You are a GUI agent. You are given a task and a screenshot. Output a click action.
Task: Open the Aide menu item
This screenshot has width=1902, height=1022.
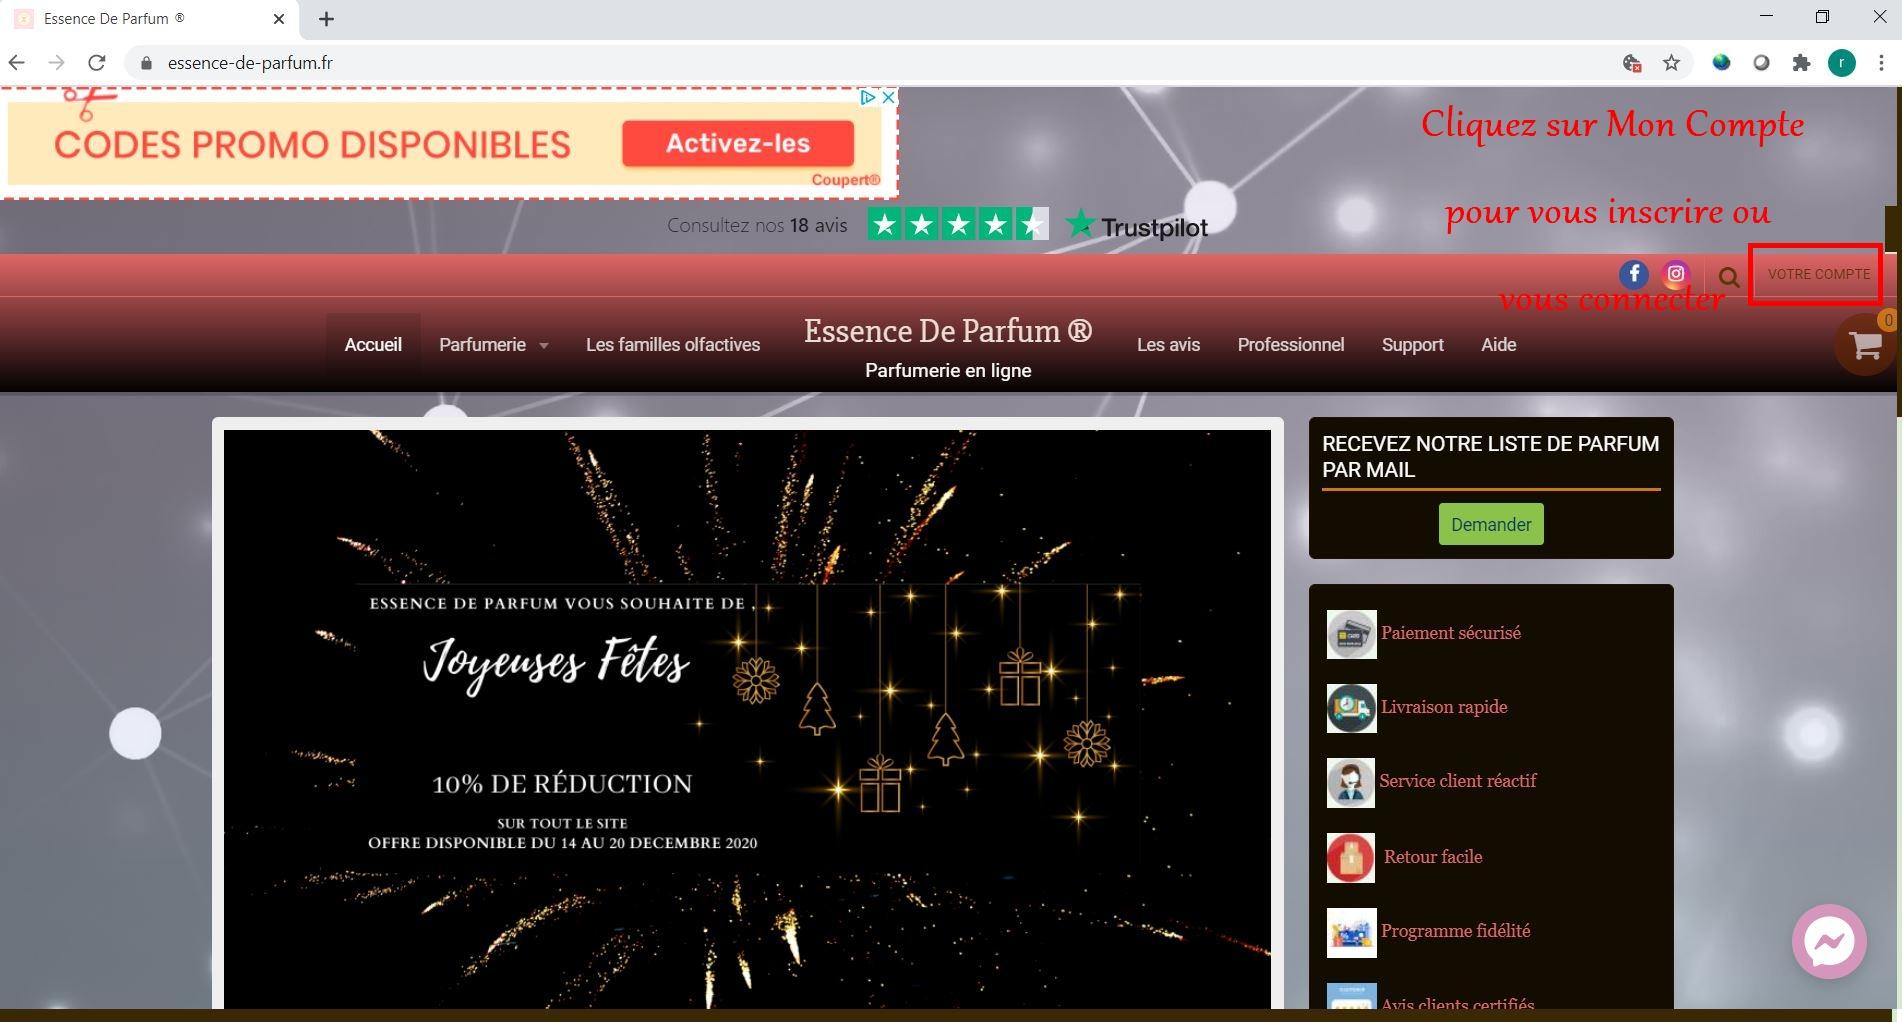[x=1498, y=345]
